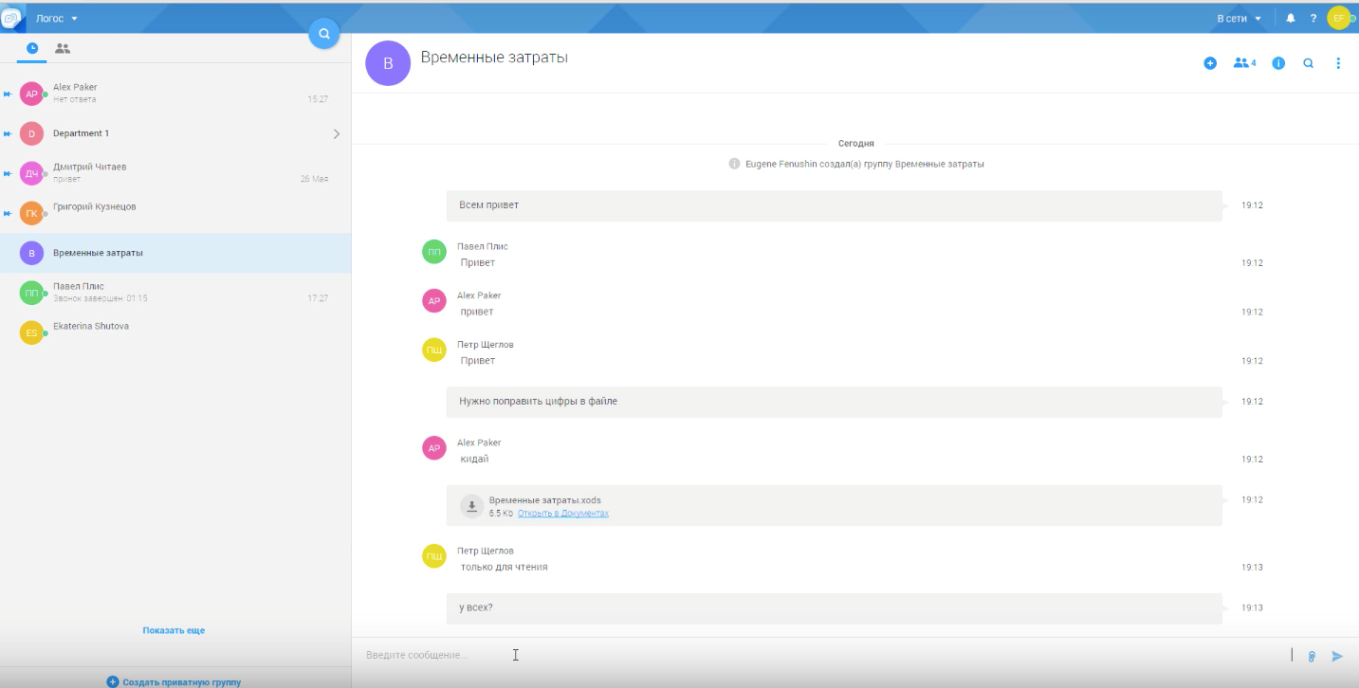
Task: Open Department 1 conversation
Action: (x=175, y=133)
